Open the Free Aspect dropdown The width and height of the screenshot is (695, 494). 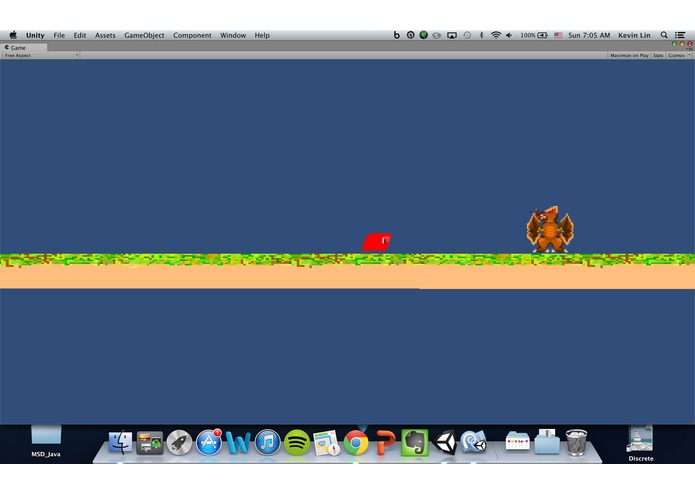(41, 55)
